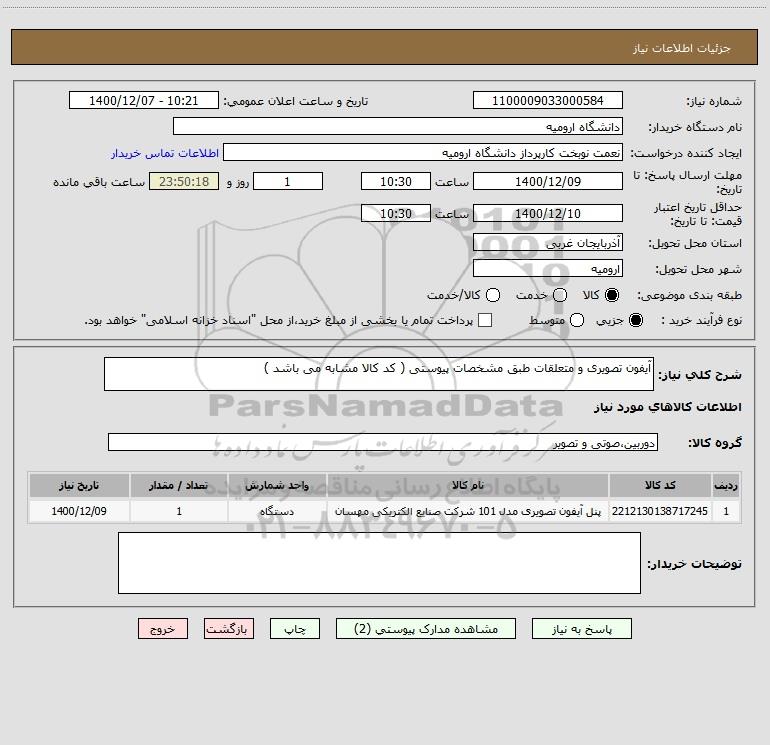Click delivery city ارومیه field
This screenshot has height=745, width=770.
548,268
